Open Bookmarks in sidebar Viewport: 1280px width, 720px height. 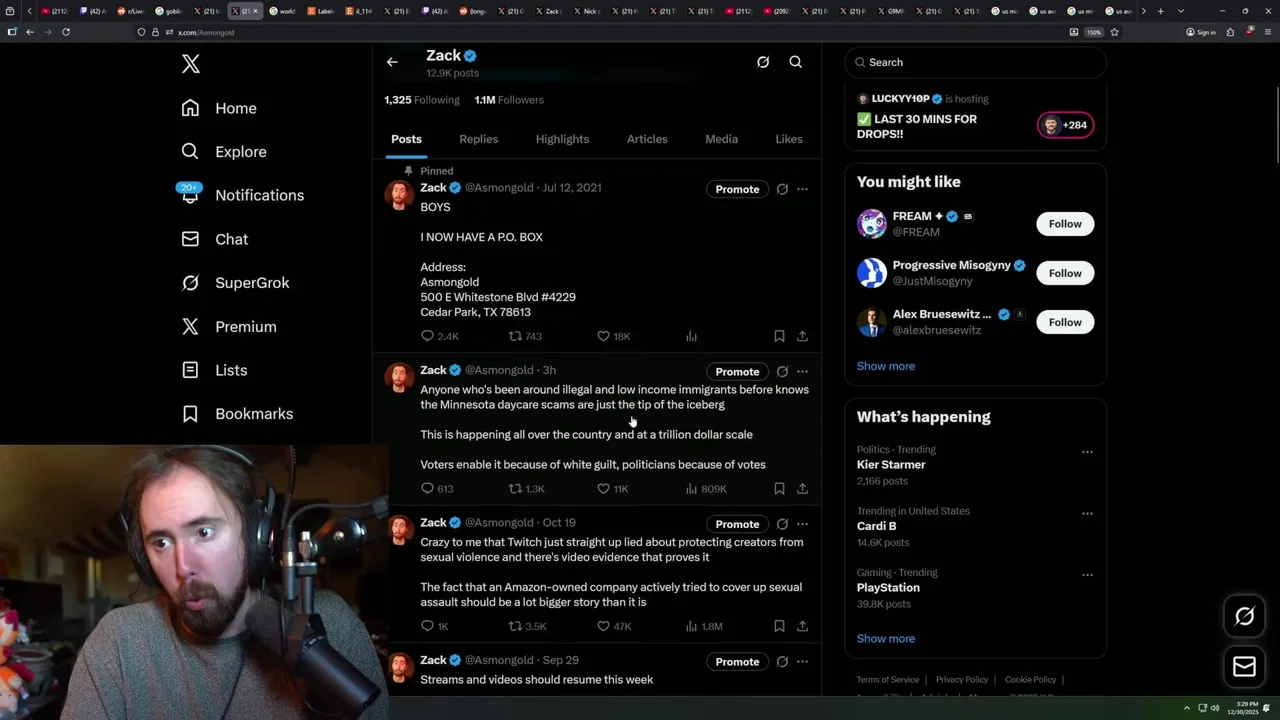pyautogui.click(x=237, y=414)
